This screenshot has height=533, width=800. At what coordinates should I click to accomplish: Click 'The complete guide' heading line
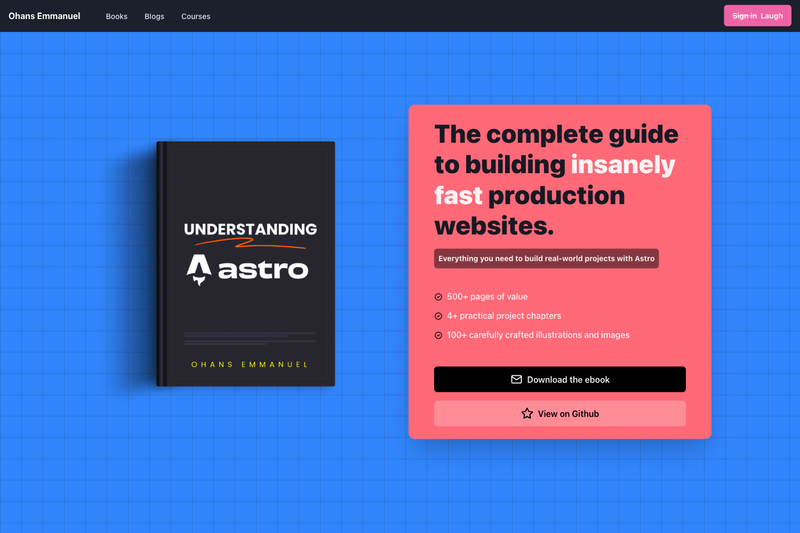pyautogui.click(x=556, y=135)
